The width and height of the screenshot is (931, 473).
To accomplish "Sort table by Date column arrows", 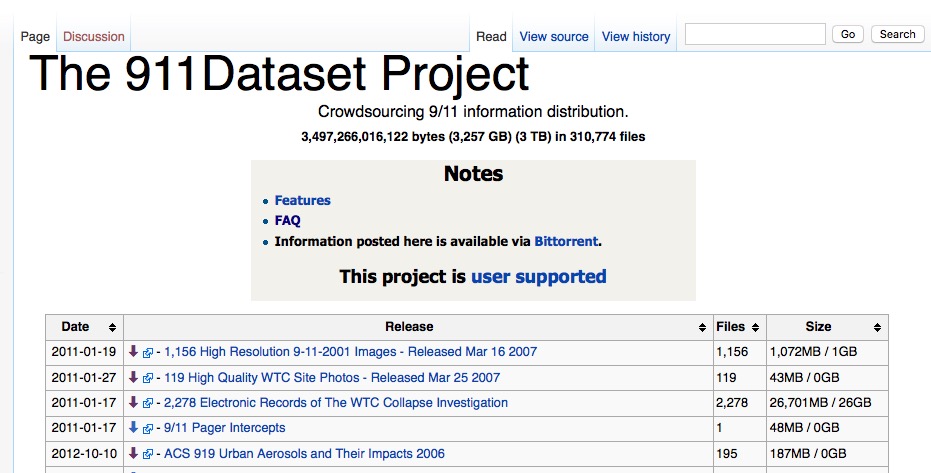I will [113, 327].
